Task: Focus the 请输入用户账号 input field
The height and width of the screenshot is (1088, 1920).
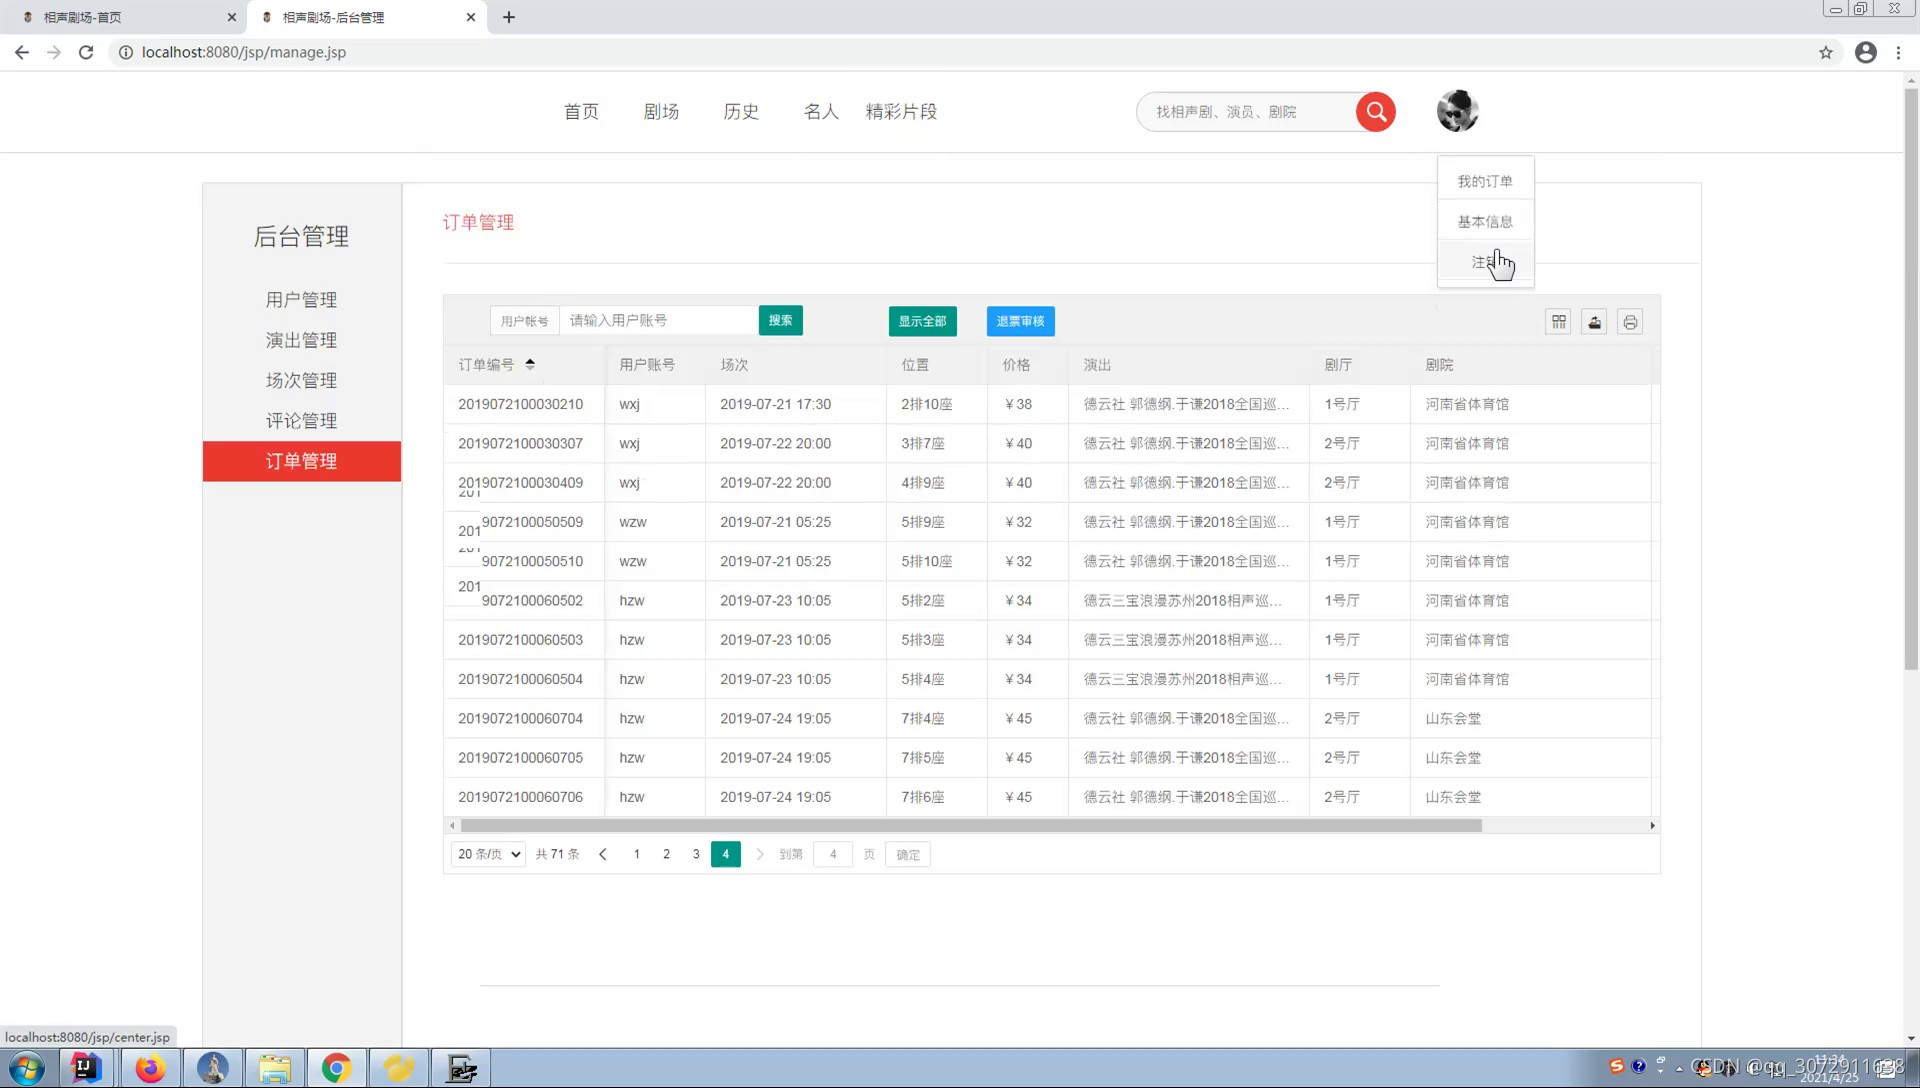Action: [658, 320]
